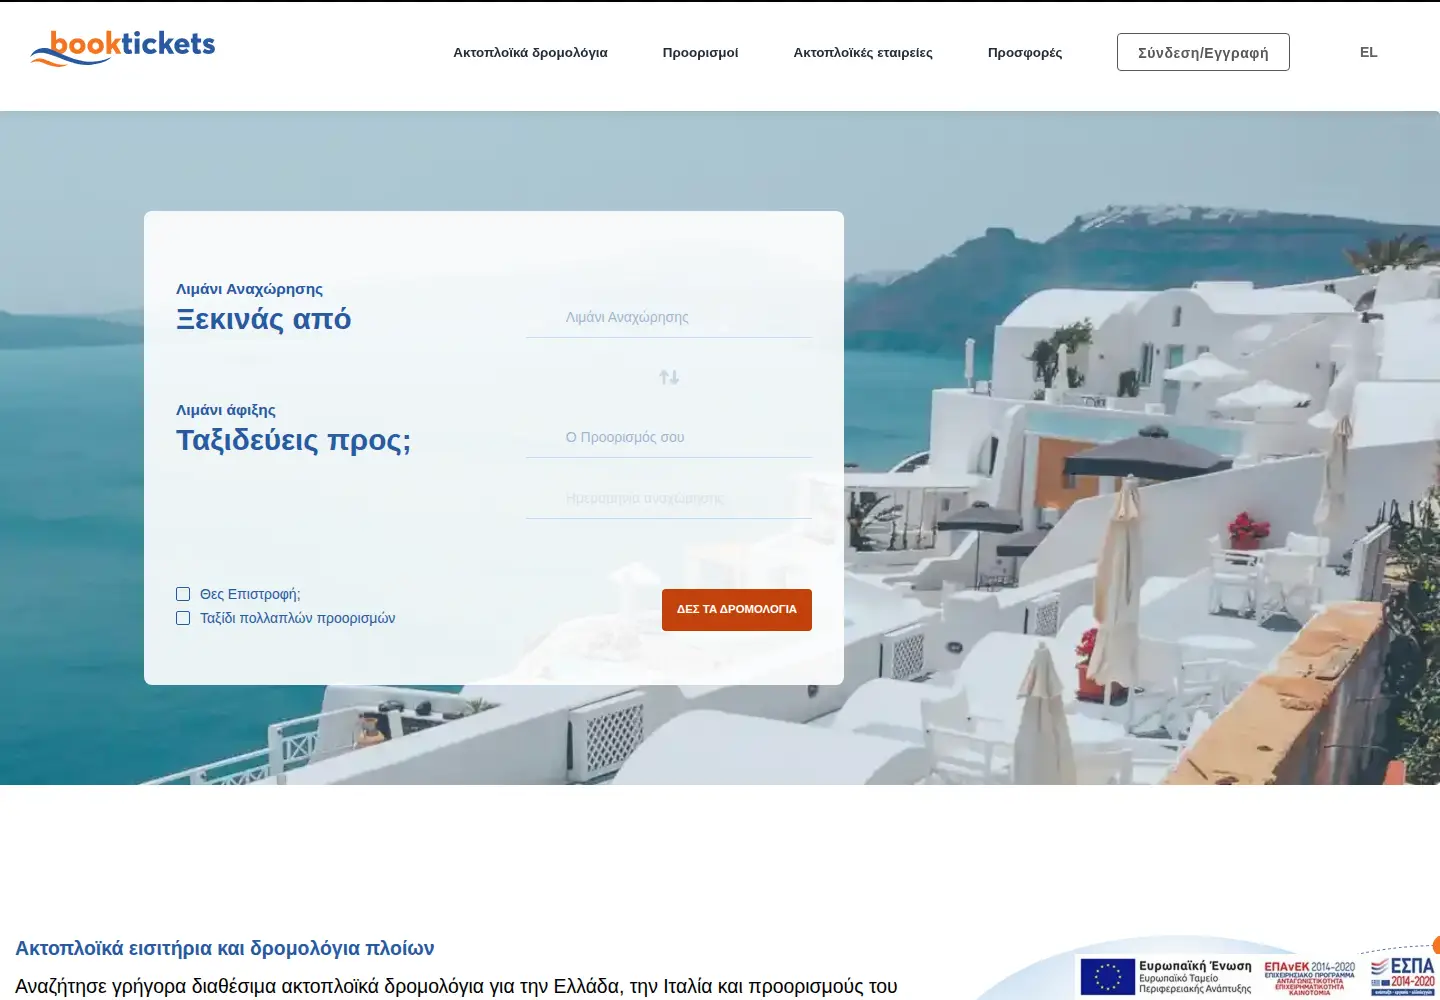Click the Ξεκινάς από heading
This screenshot has height=1000, width=1440.
click(x=264, y=319)
